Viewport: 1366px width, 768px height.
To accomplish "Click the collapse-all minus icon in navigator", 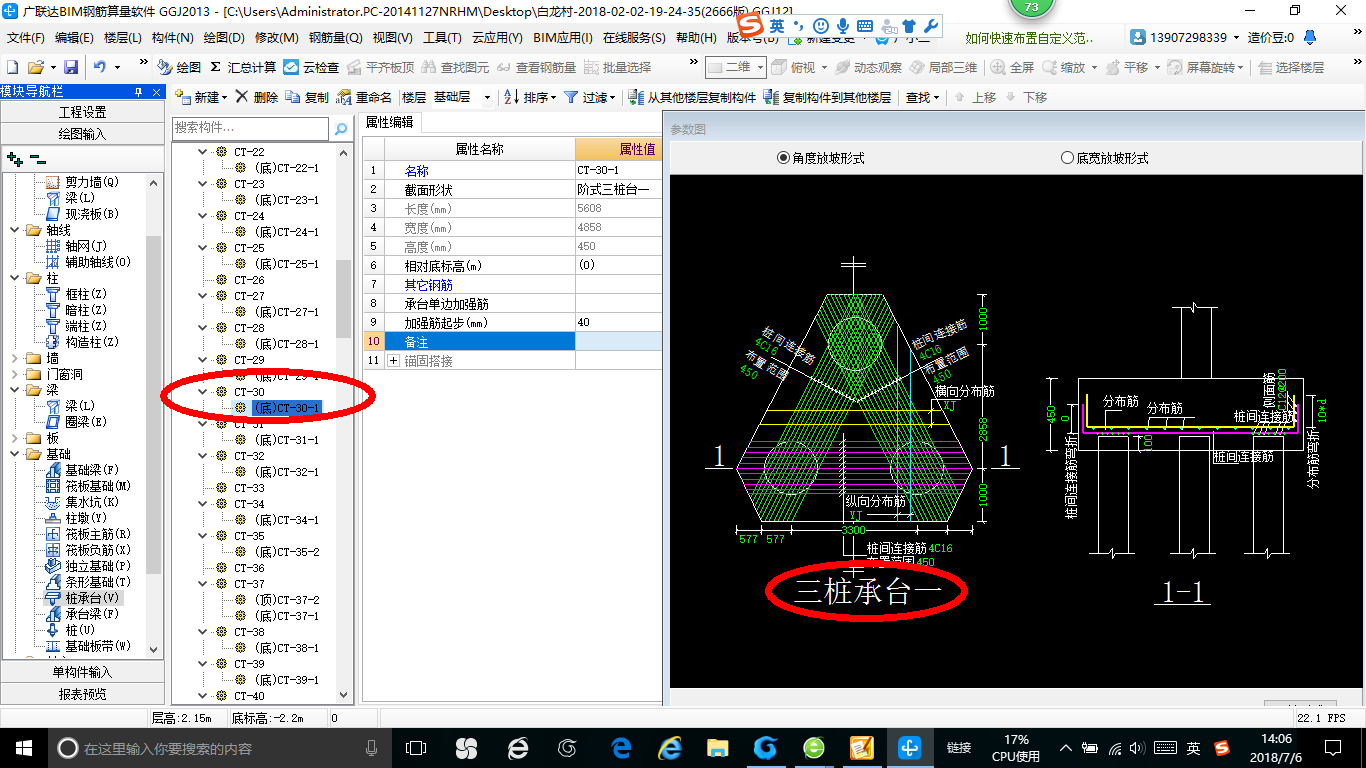I will [37, 158].
